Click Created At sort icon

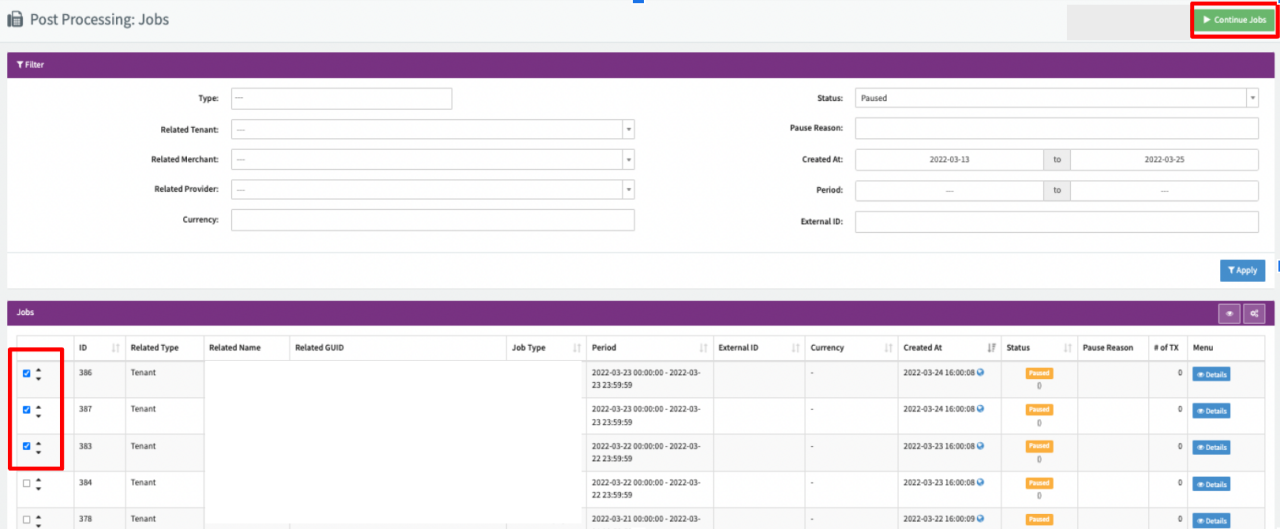point(991,348)
